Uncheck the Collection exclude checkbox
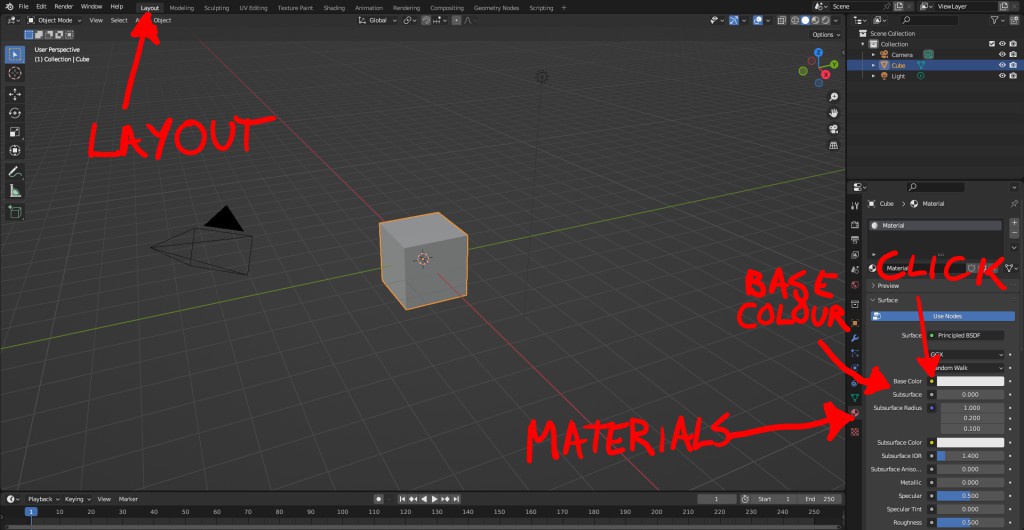This screenshot has width=1024, height=530. pos(991,44)
